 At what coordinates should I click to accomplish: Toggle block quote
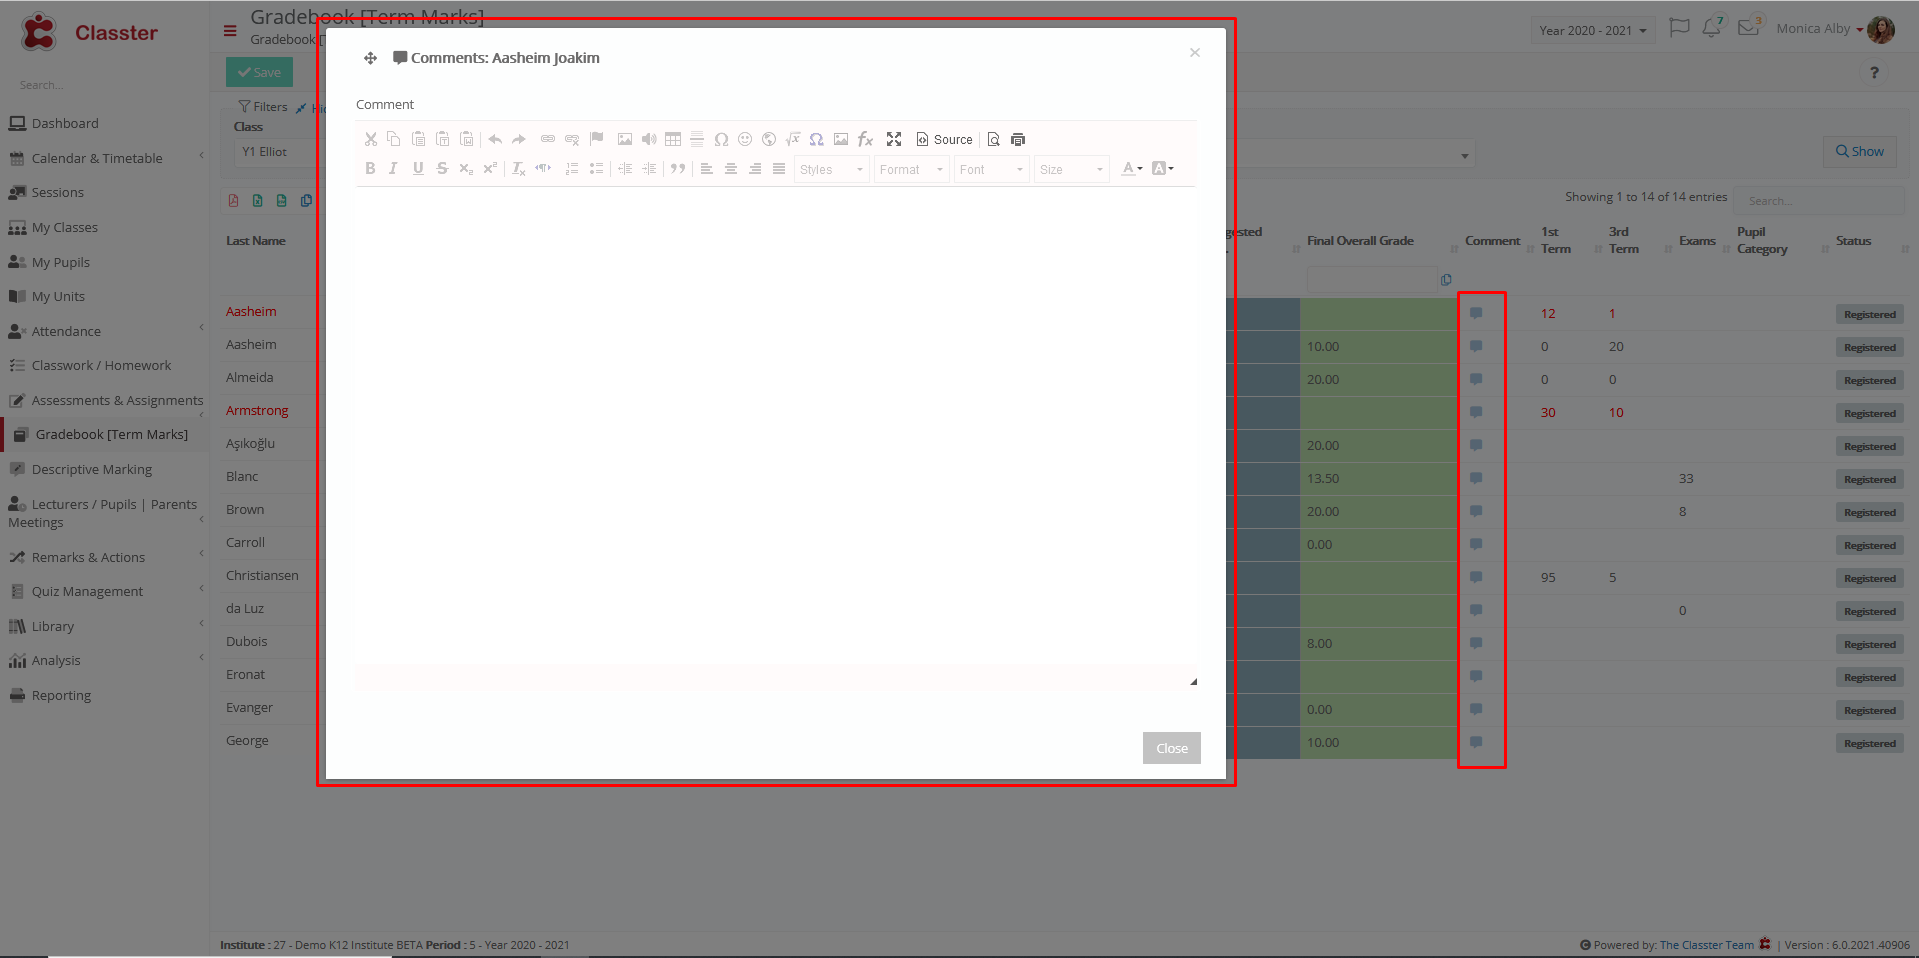[x=678, y=169]
